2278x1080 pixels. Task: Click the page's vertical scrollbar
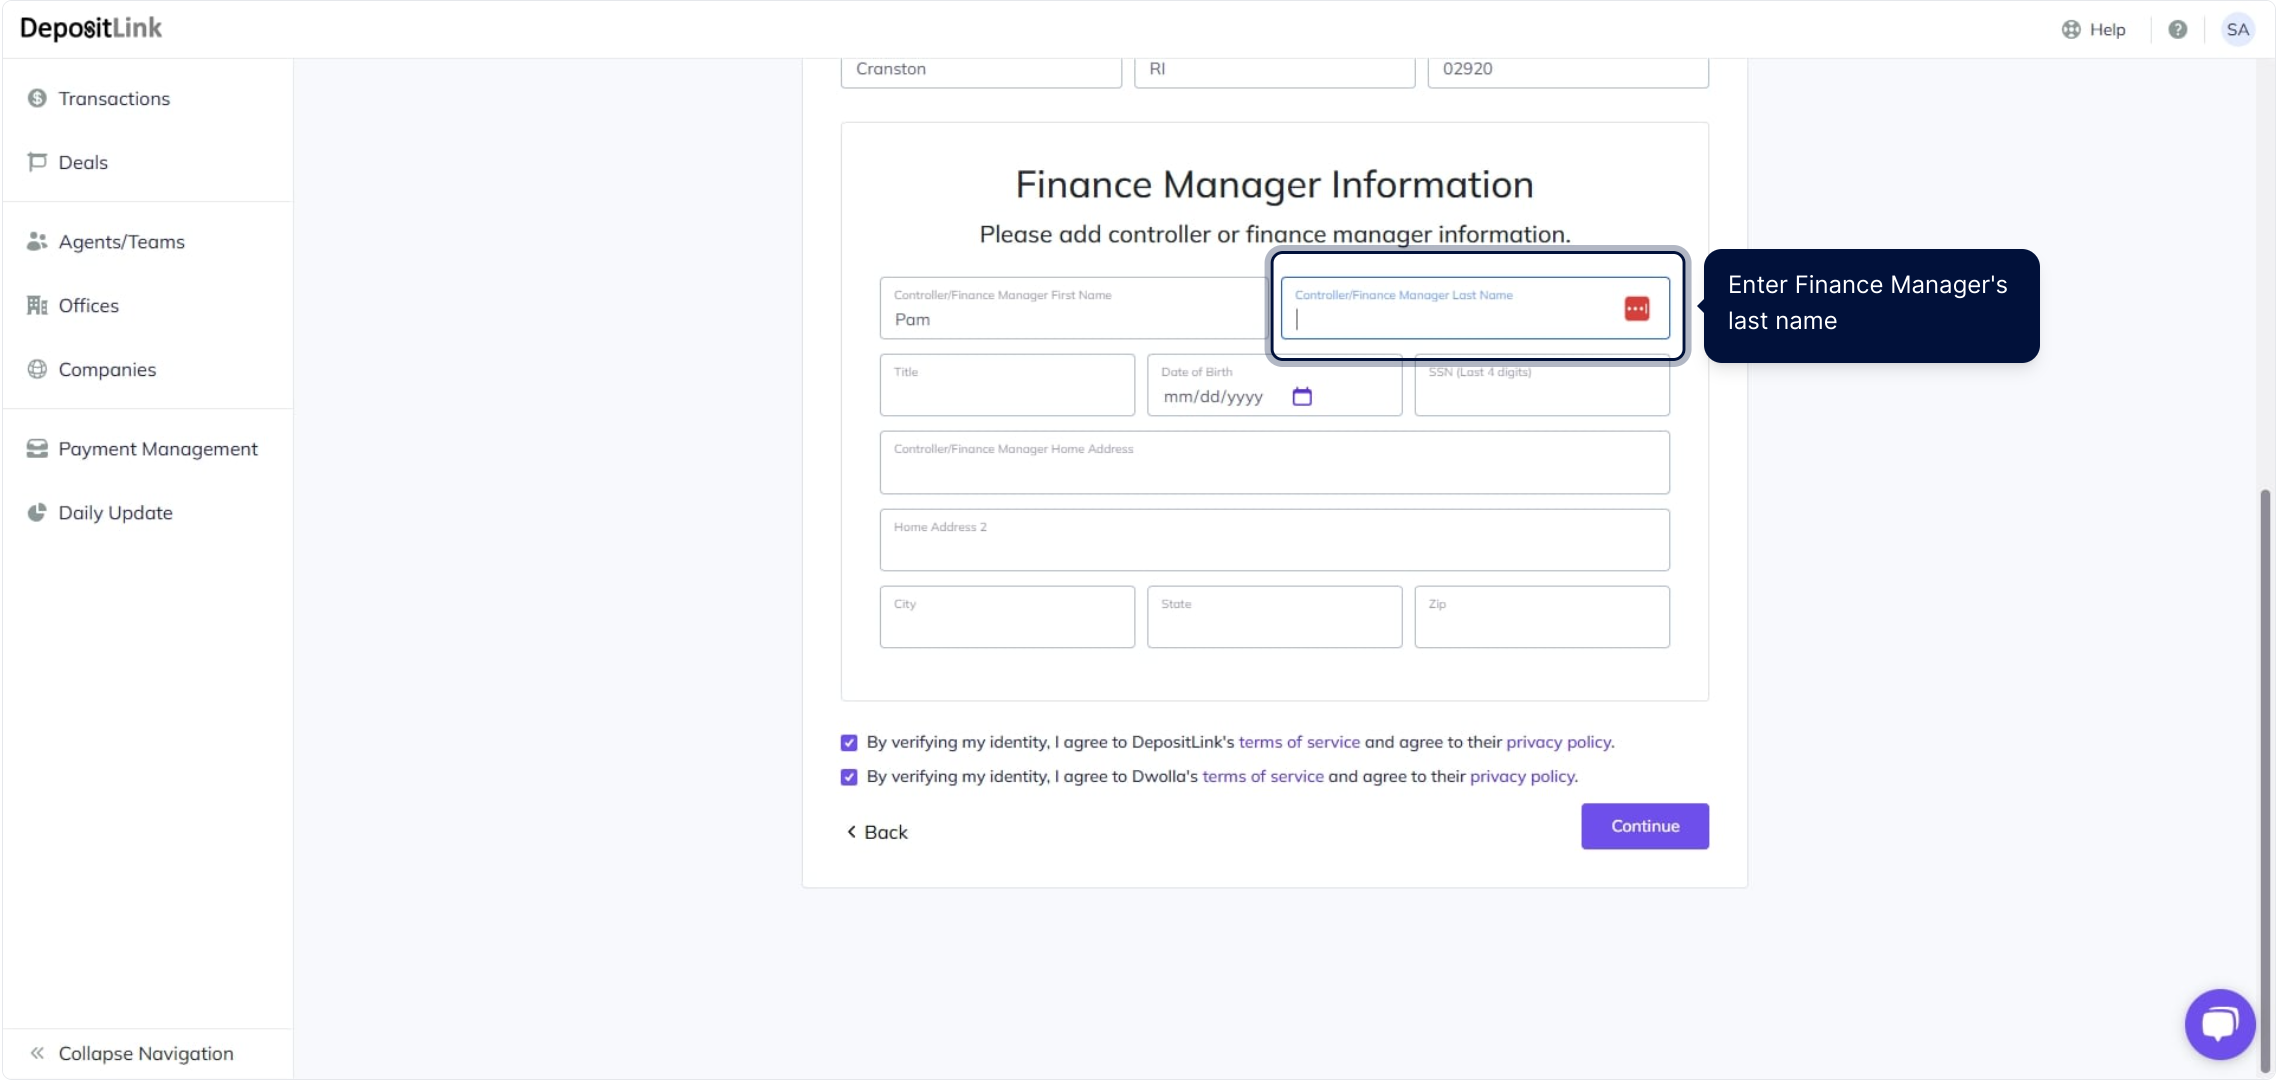tap(2265, 780)
